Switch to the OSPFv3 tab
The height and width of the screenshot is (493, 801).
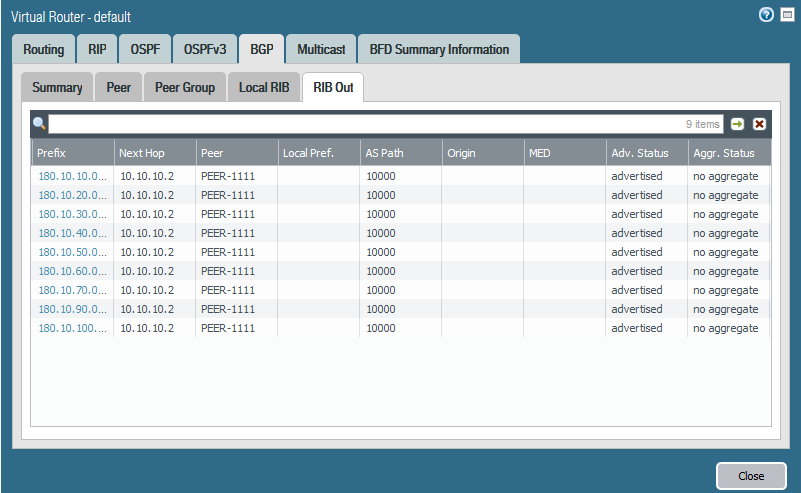tap(204, 49)
